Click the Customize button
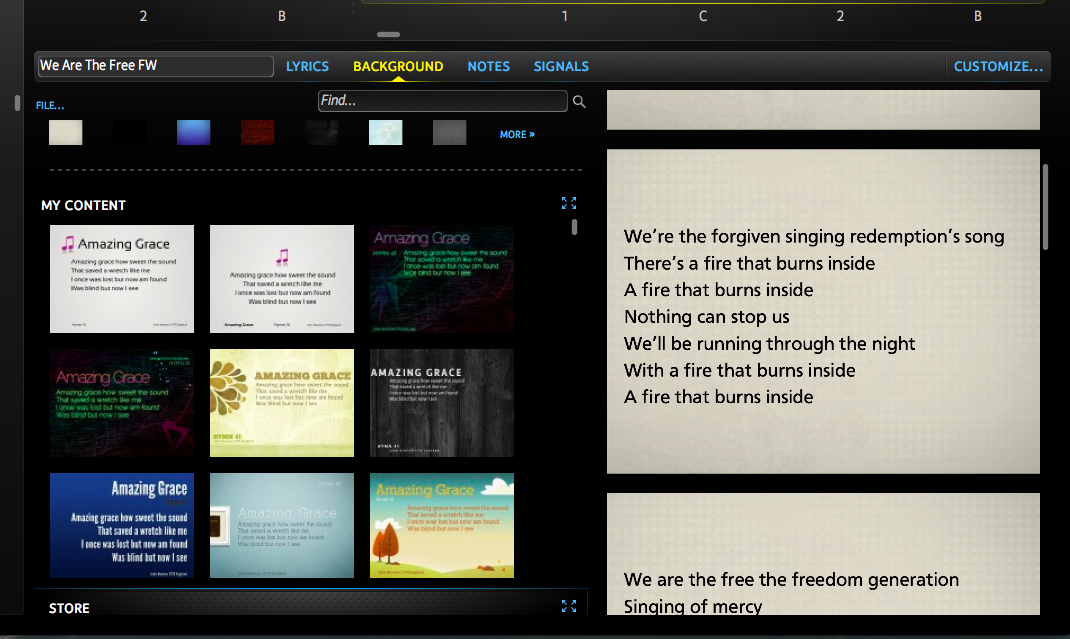This screenshot has height=639, width=1070. pos(998,66)
